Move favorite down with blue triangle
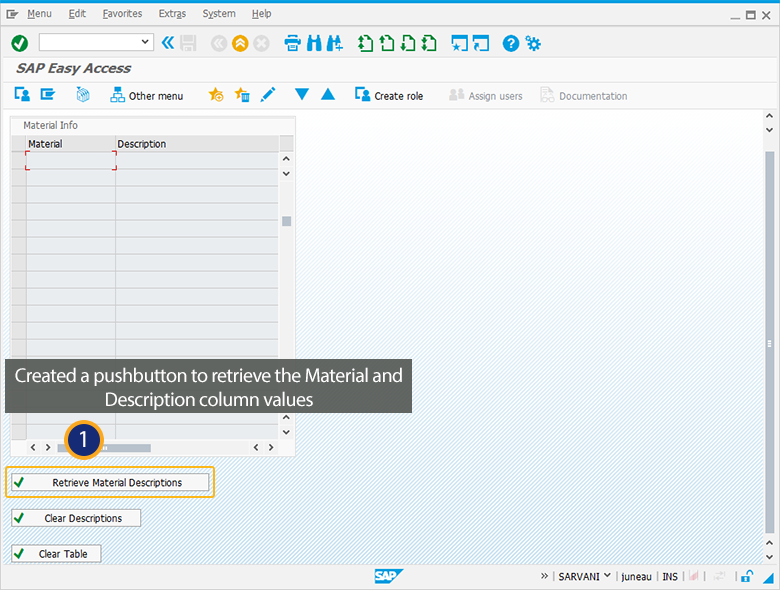 click(301, 94)
